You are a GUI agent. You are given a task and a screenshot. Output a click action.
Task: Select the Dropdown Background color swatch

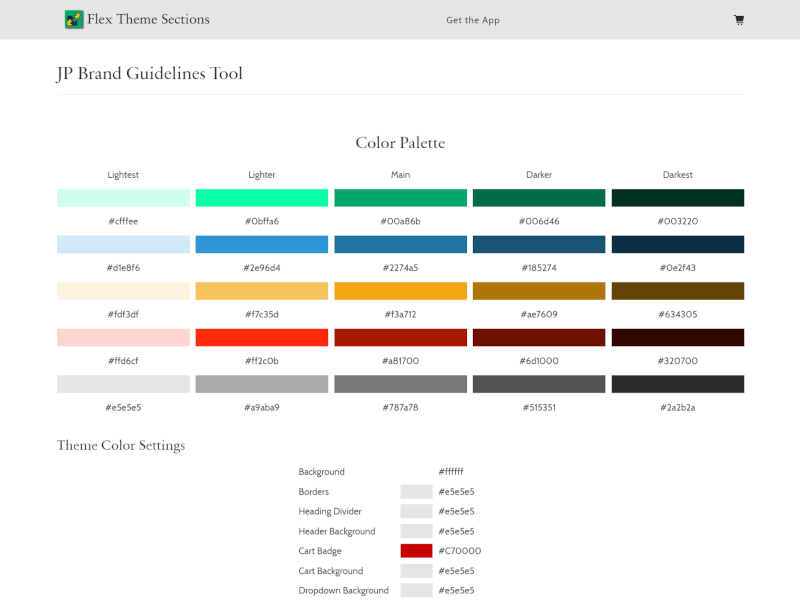[x=416, y=590]
